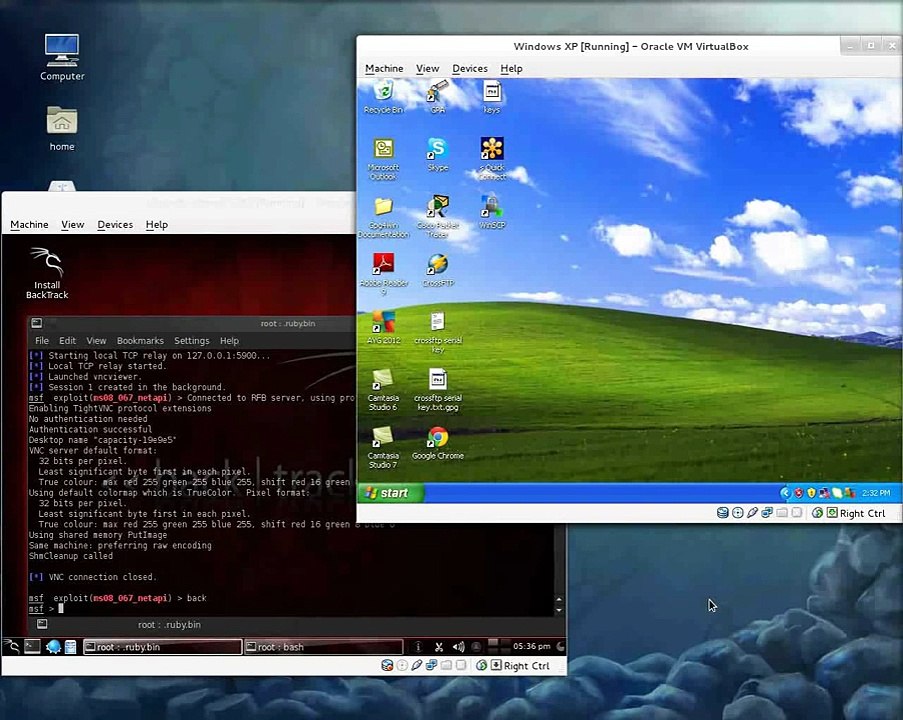Open the Computer icon on the host desktop

(x=62, y=57)
